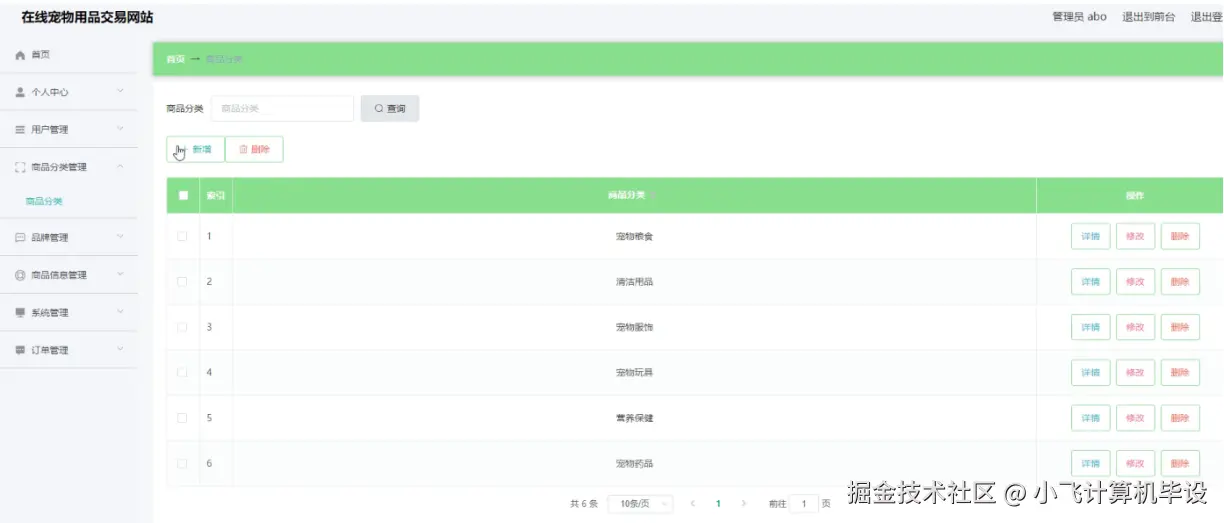This screenshot has width=1224, height=523.
Task: Click 删除 for 宠物粮食 row
Action: coord(1180,236)
